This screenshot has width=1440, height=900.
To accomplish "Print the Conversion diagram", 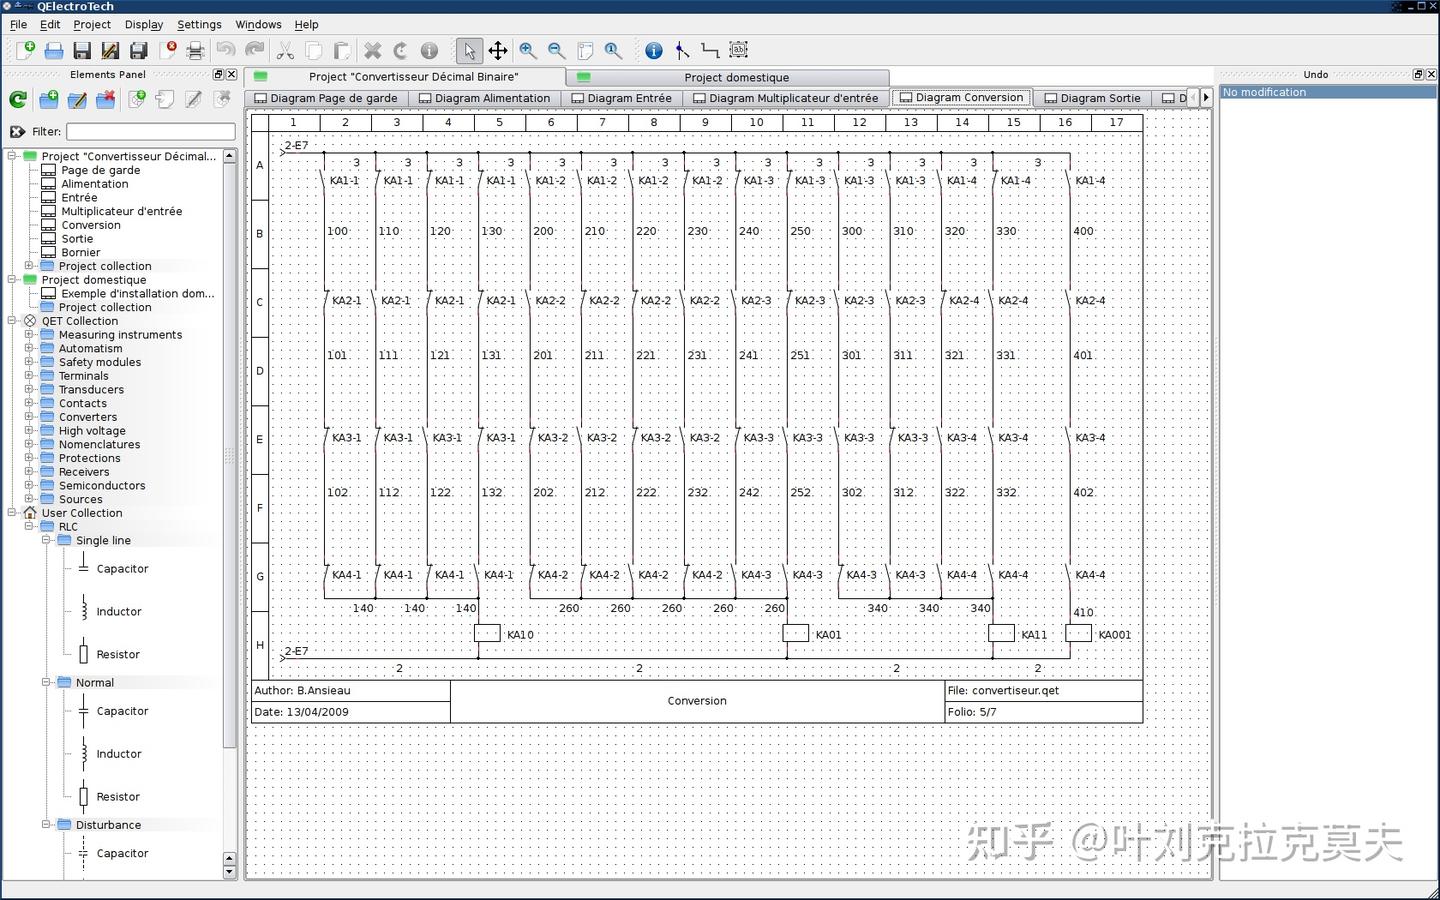I will pyautogui.click(x=196, y=50).
